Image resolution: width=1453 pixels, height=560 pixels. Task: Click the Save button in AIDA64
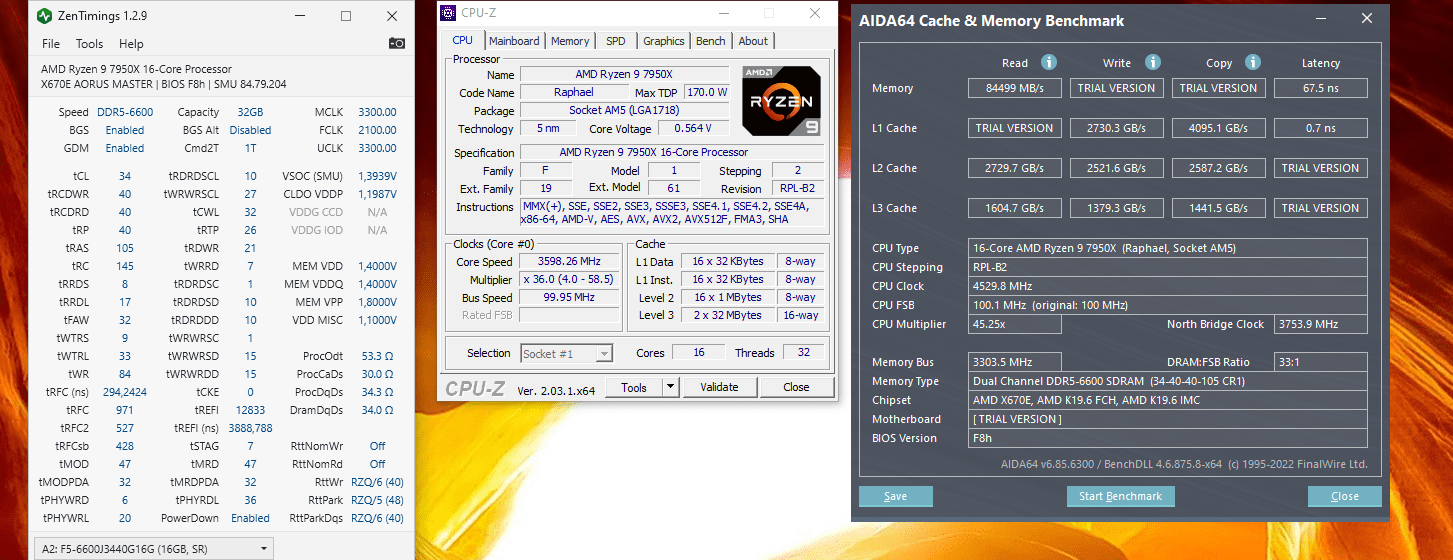[x=896, y=496]
